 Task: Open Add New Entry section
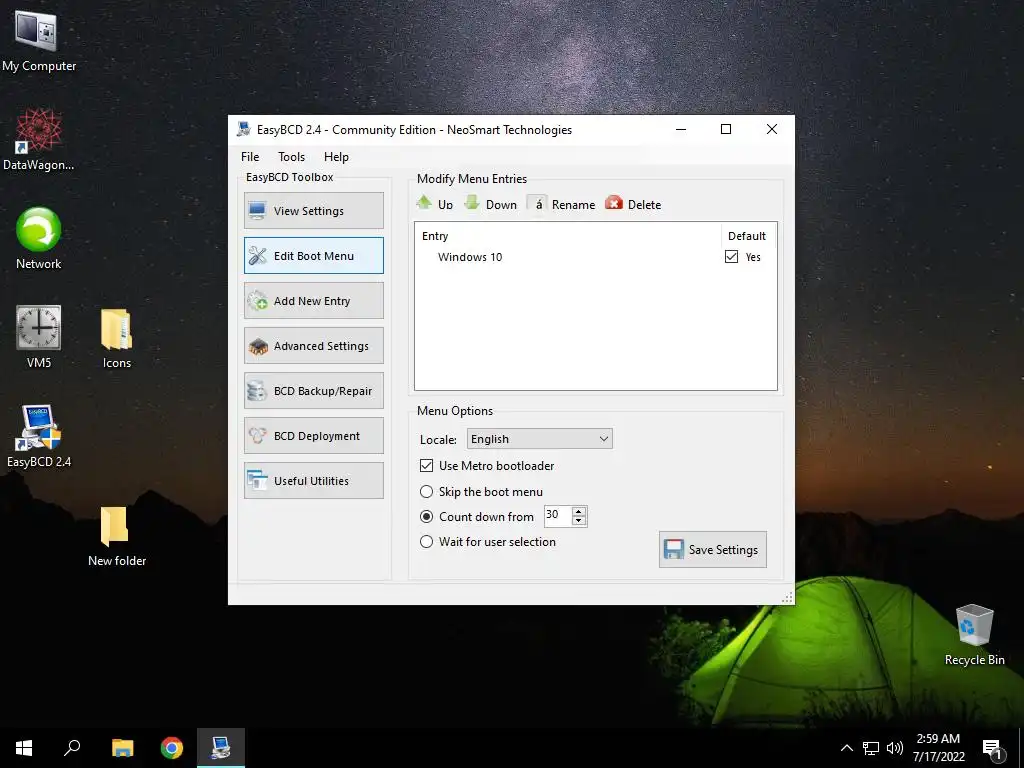pos(313,300)
